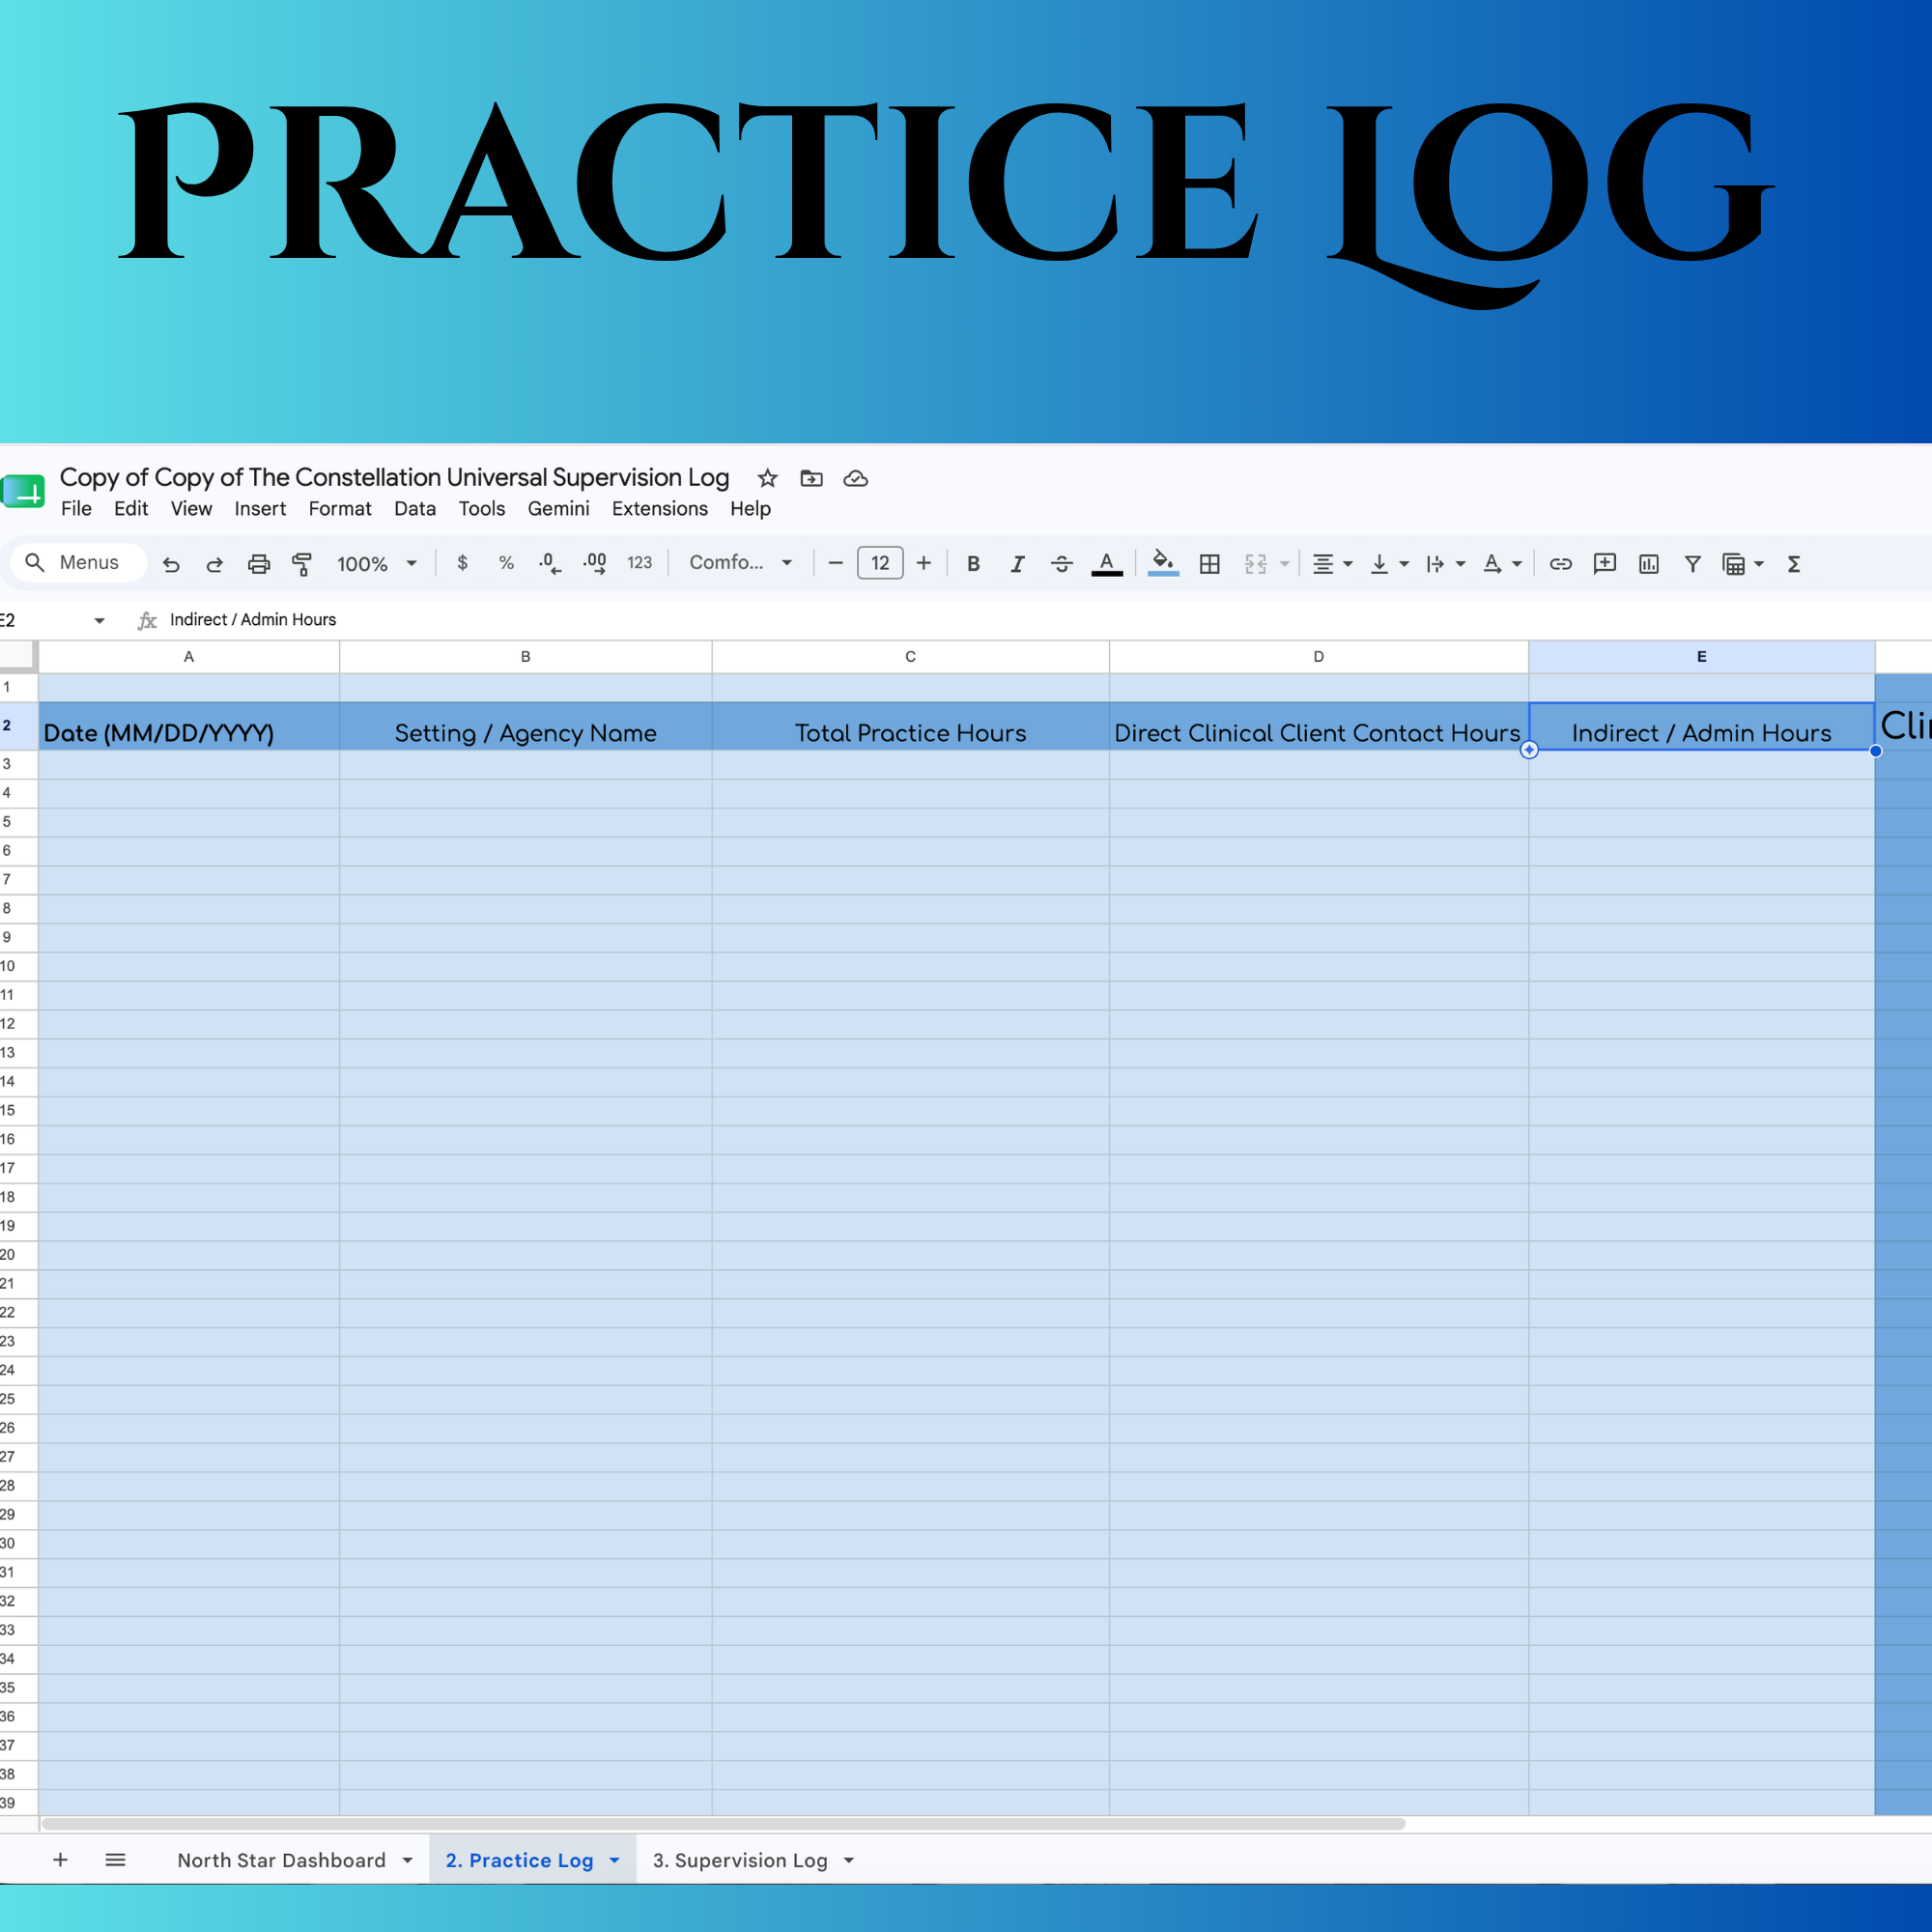Image resolution: width=1932 pixels, height=1932 pixels.
Task: Open filter views table dropdown
Action: (1743, 564)
